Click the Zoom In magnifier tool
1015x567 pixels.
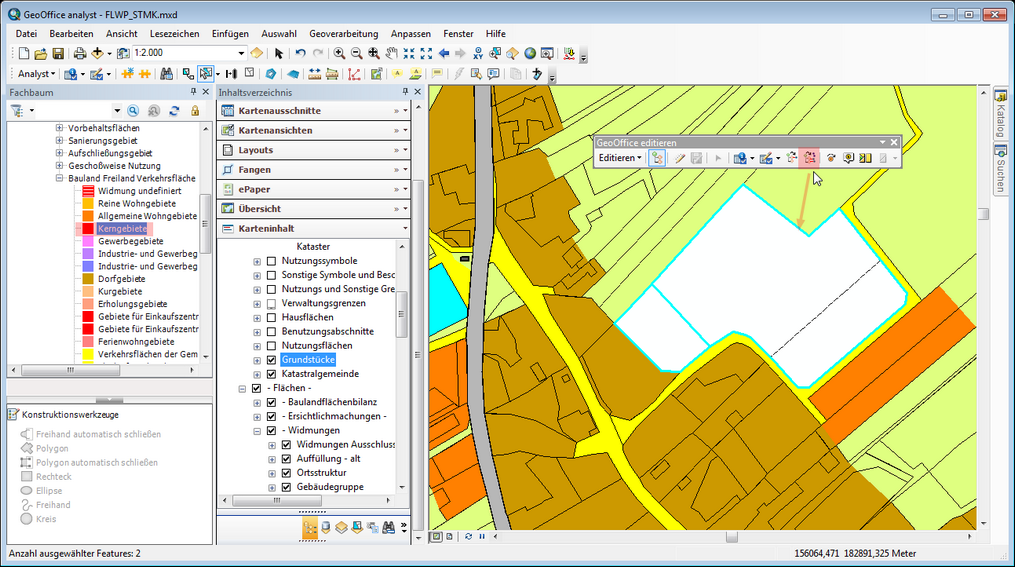(340, 53)
